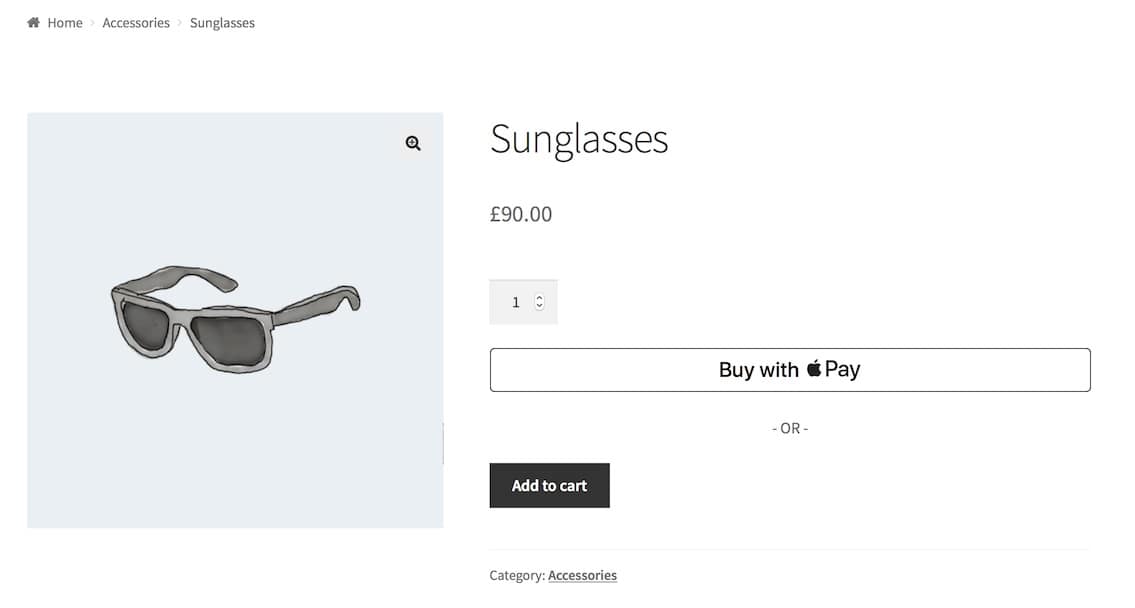
Task: Click the chevron after Home breadcrumb
Action: (x=92, y=22)
